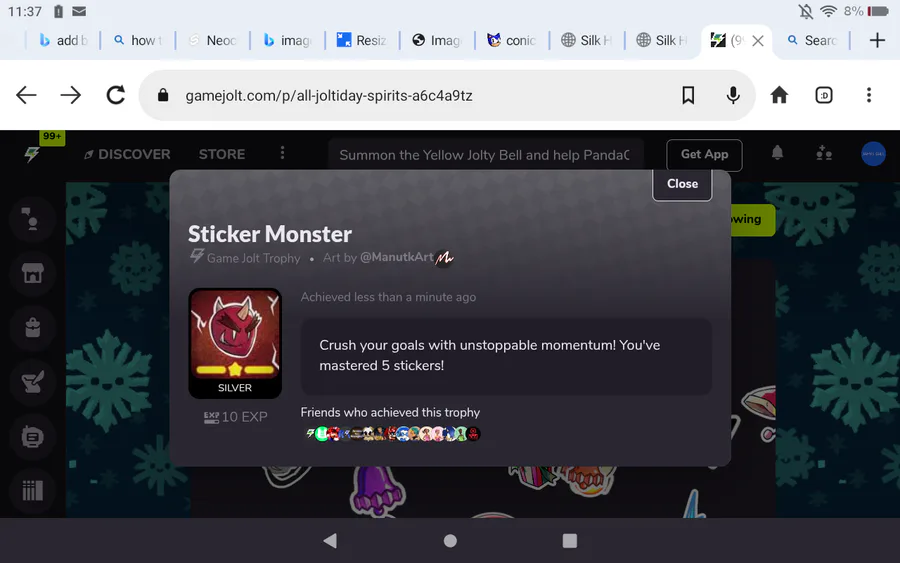Click the '10 EXP' label
Screen dimensions: 900x563
coord(235,417)
